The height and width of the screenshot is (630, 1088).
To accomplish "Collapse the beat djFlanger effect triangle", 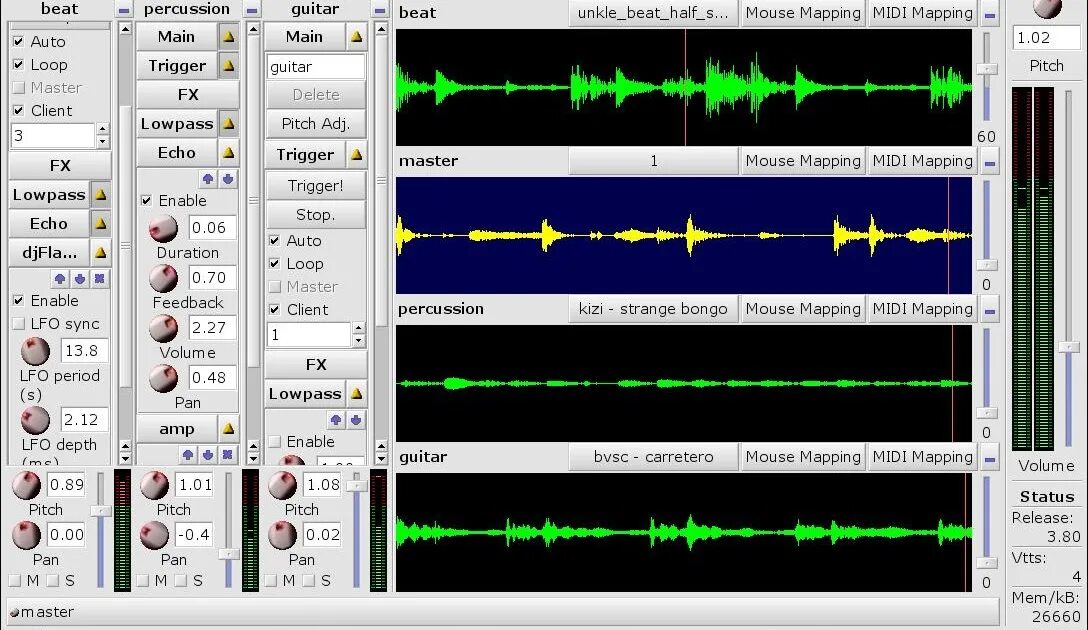I will coord(101,253).
